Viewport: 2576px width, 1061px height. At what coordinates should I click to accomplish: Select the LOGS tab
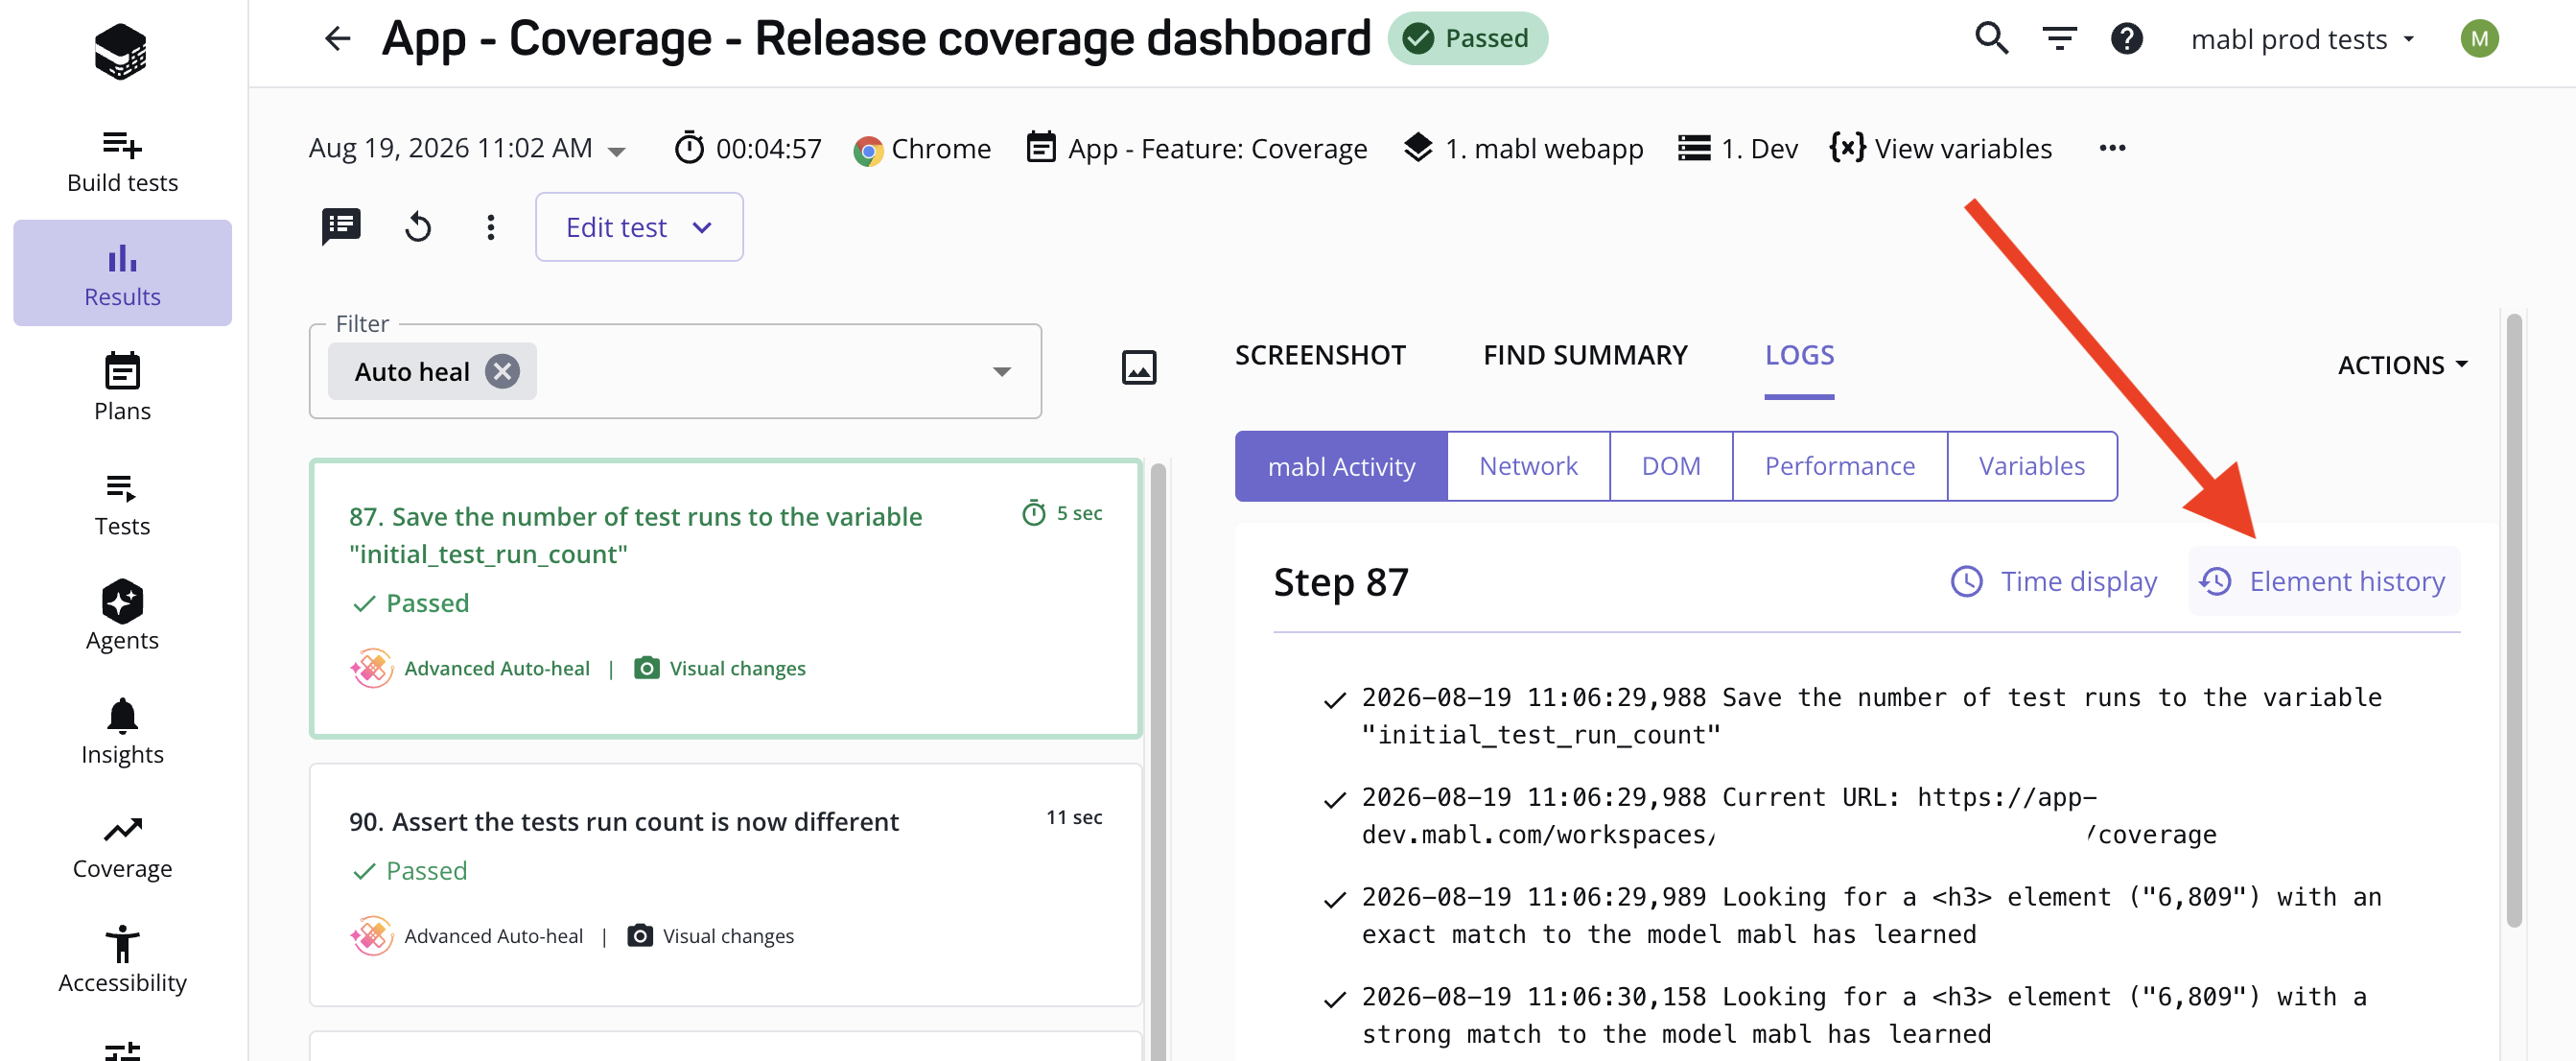pos(1799,356)
